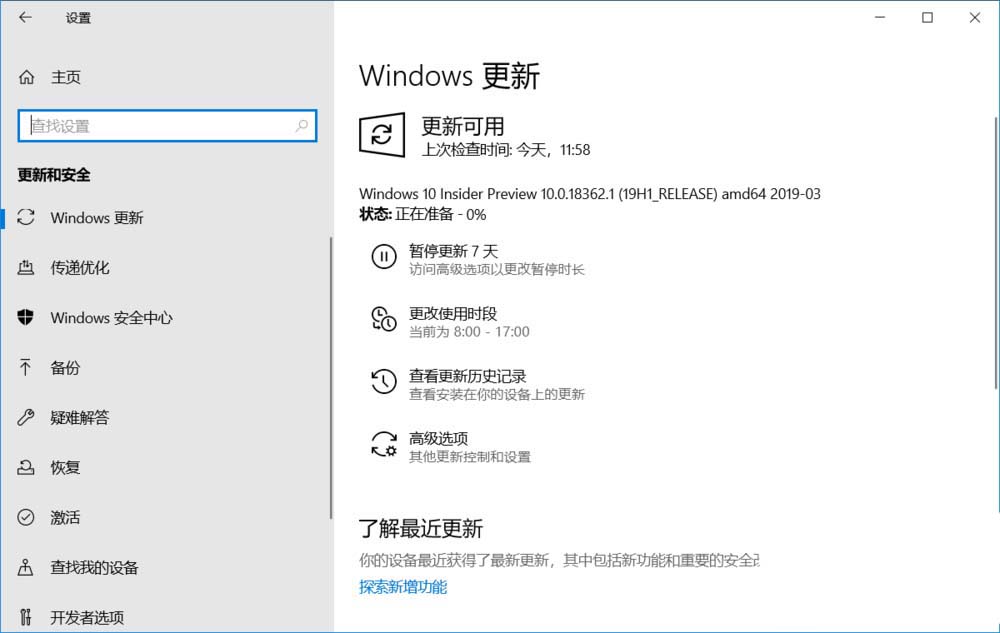This screenshot has width=1000, height=633.
Task: Select the Windows 更新 sync icon in sidebar
Action: click(24, 218)
